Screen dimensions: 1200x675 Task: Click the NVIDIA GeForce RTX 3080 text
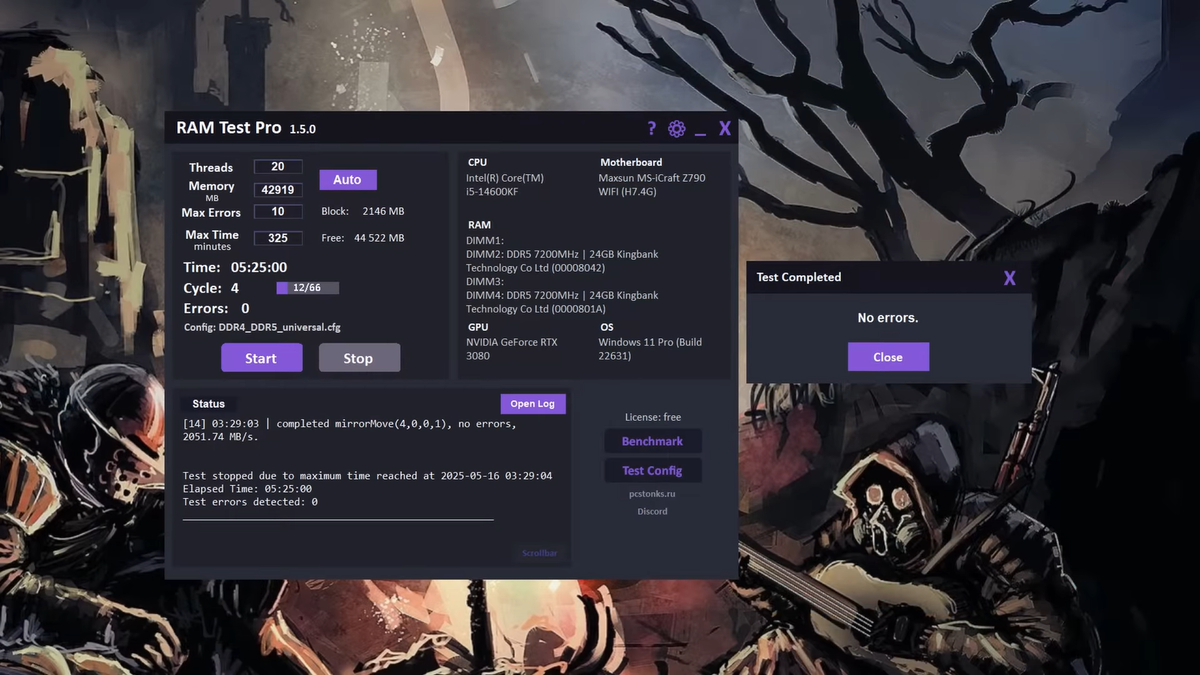(x=512, y=349)
